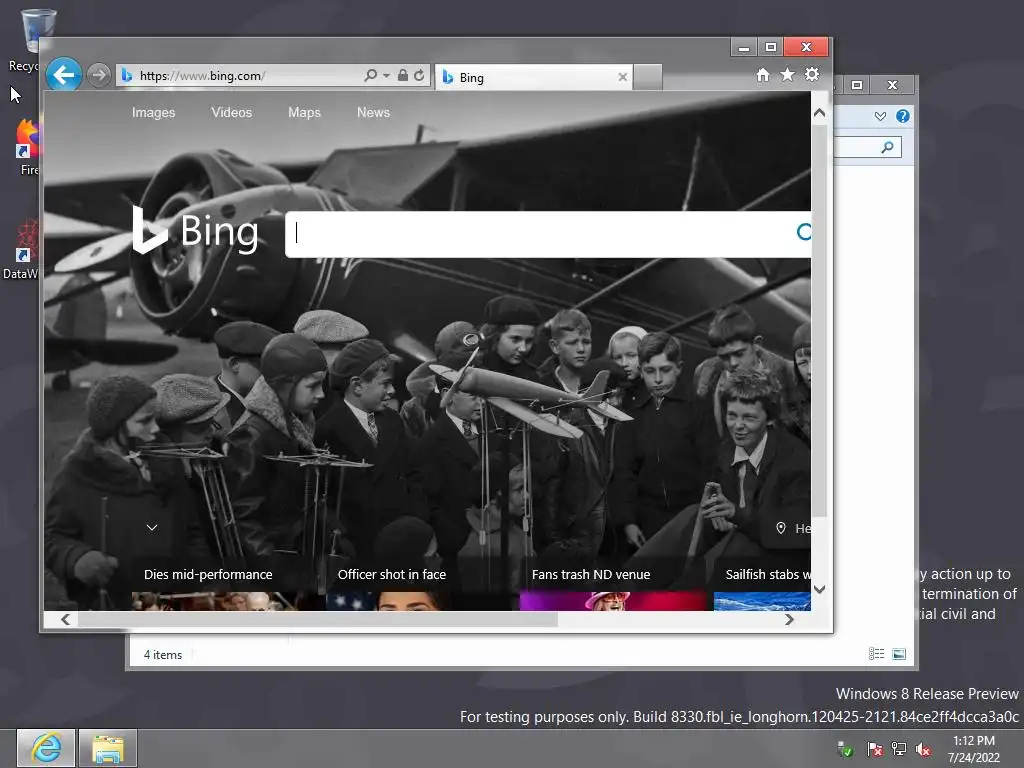The image size is (1024, 768).
Task: Click the Bing logo
Action: pyautogui.click(x=195, y=231)
